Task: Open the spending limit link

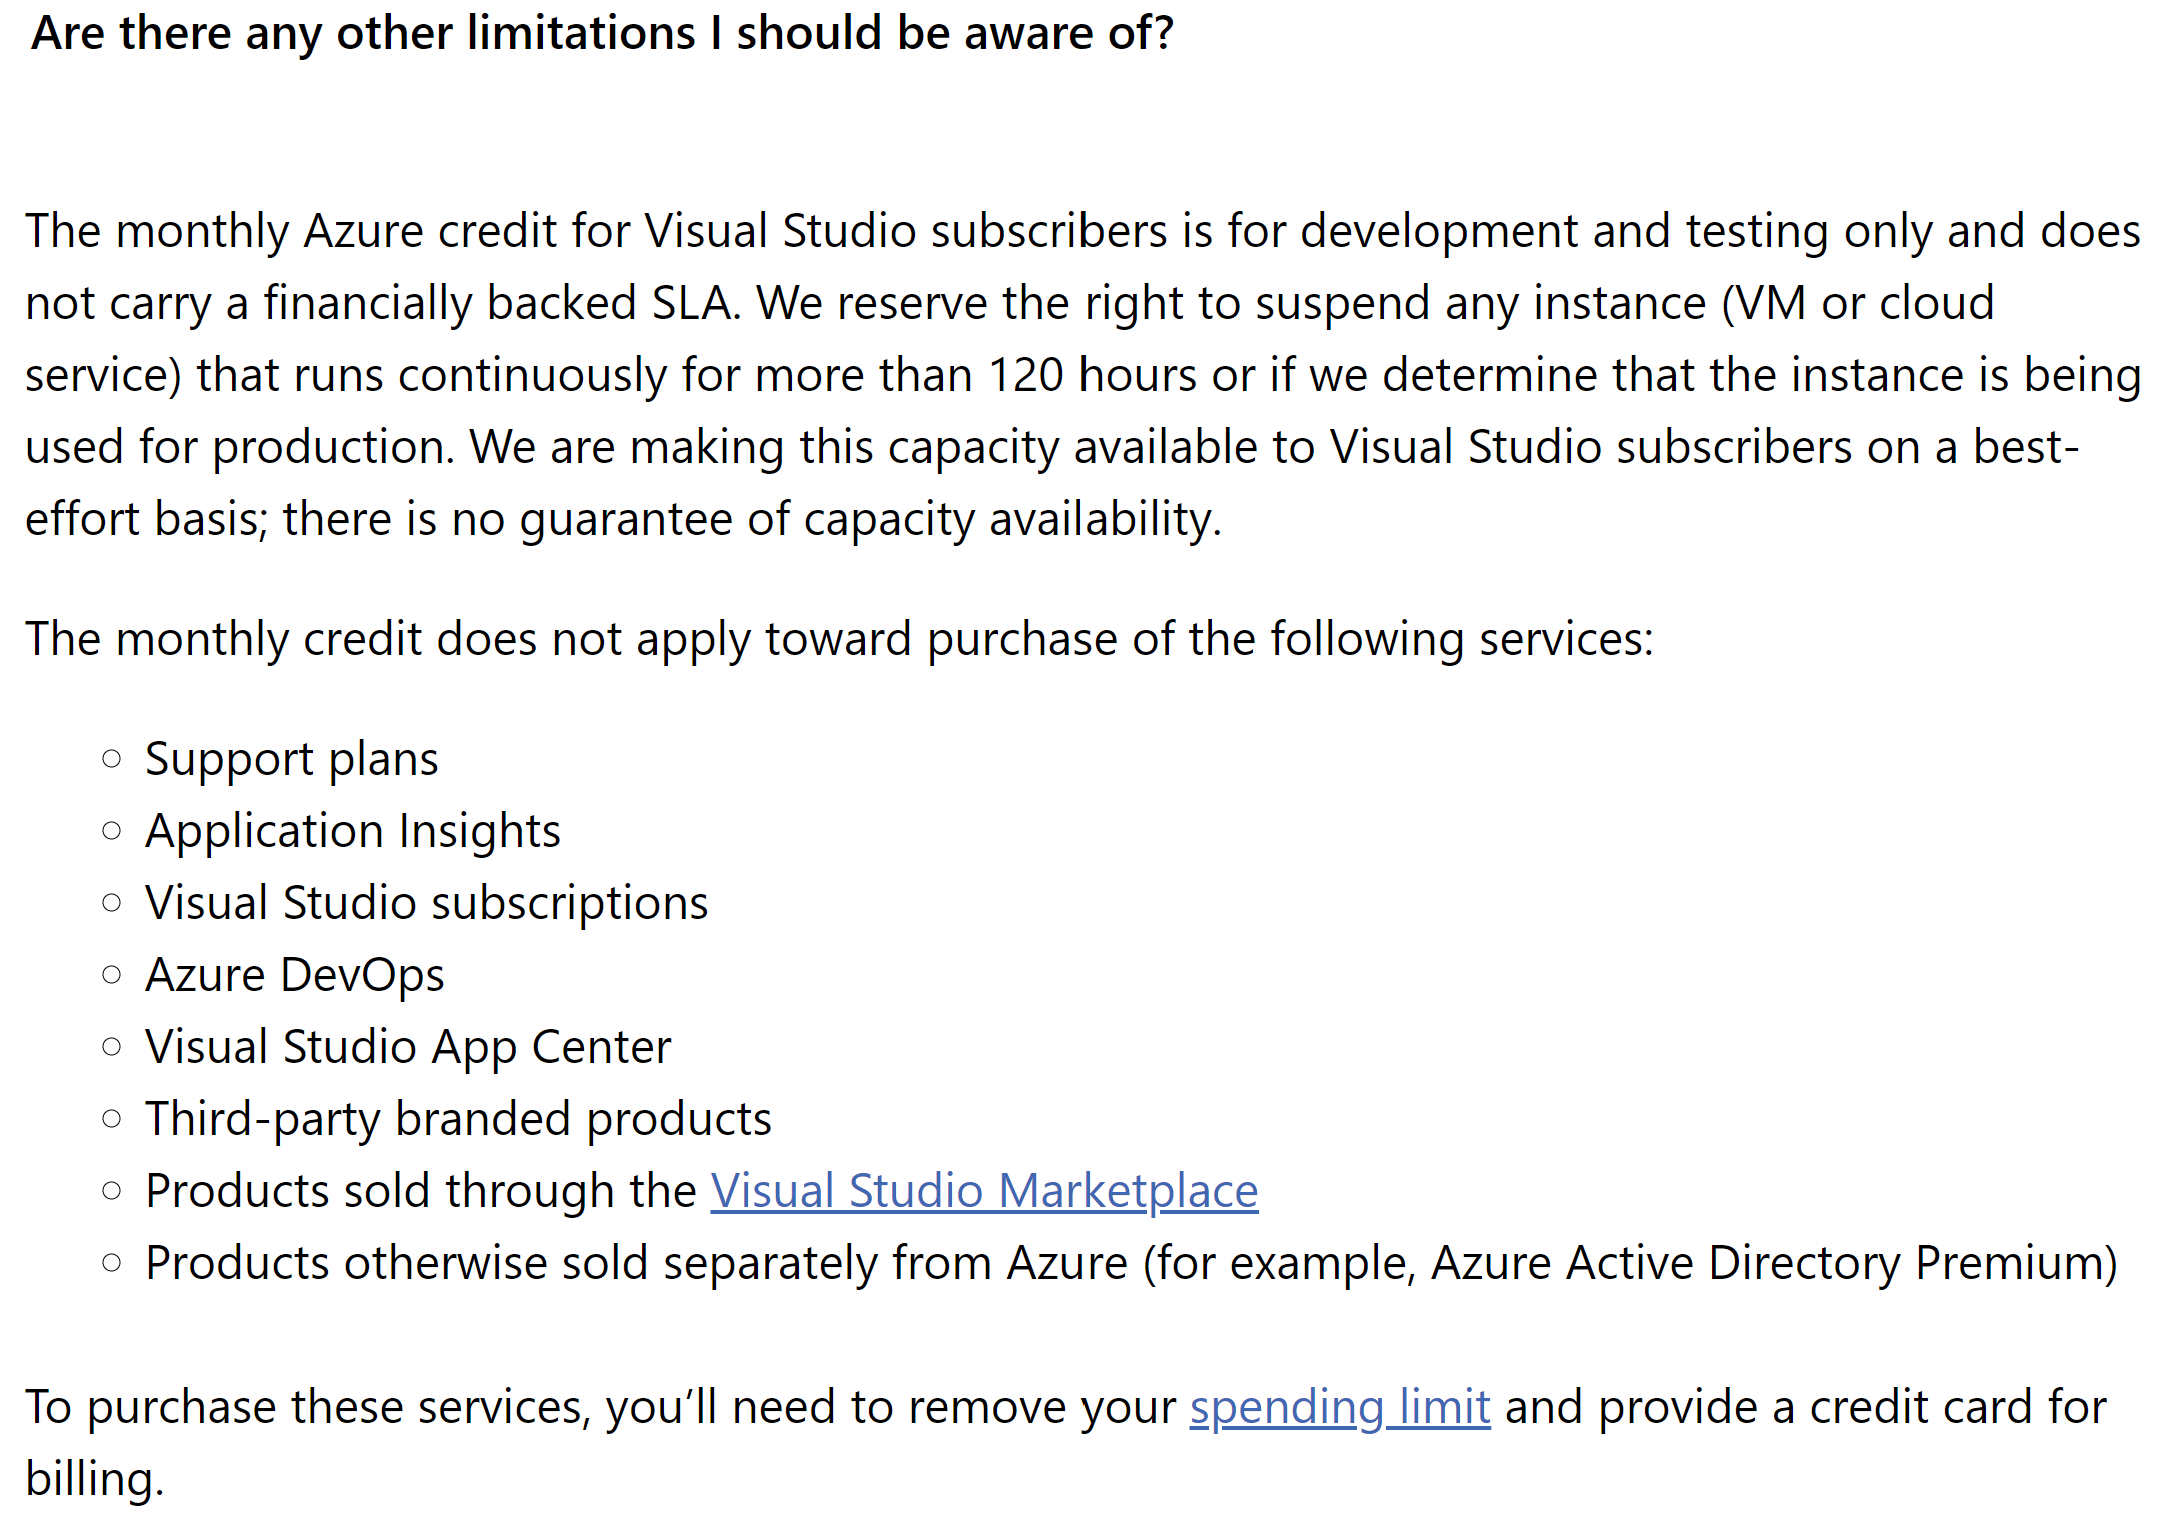Action: coord(1340,1407)
